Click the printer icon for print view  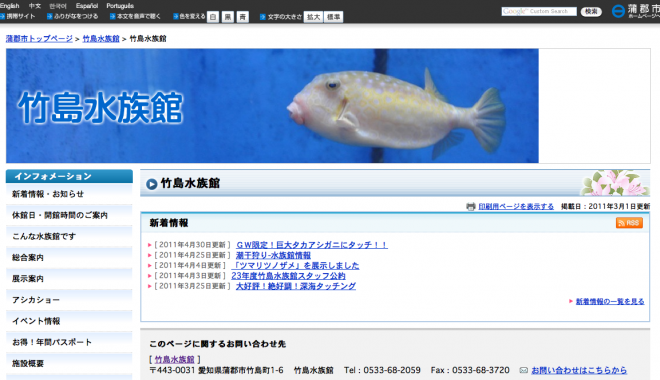point(471,207)
